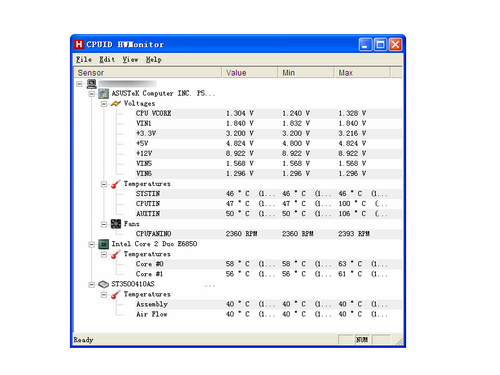Screen dimensions: 500x375
Task: Click the ASUSTeK Computer INC label
Action: [x=163, y=94]
